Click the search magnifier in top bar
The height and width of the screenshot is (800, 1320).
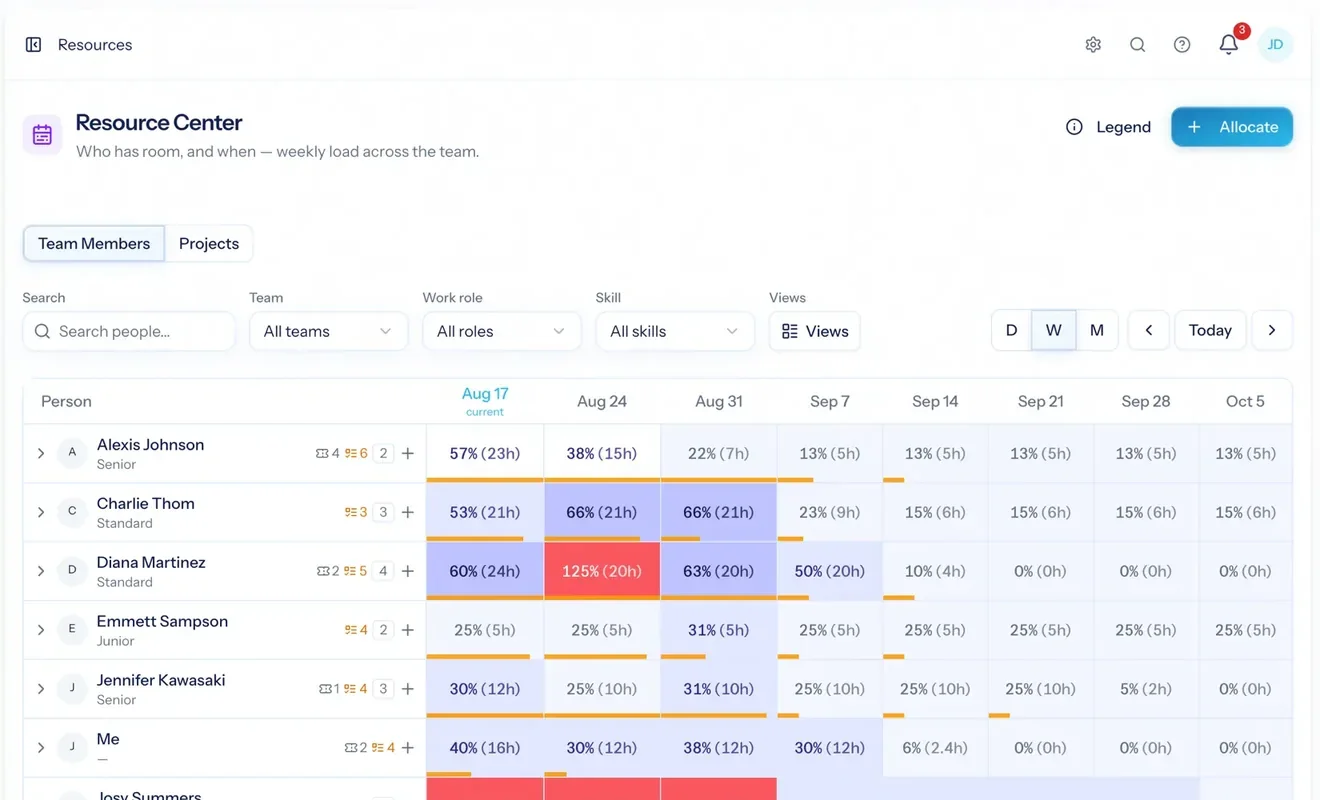click(x=1138, y=45)
